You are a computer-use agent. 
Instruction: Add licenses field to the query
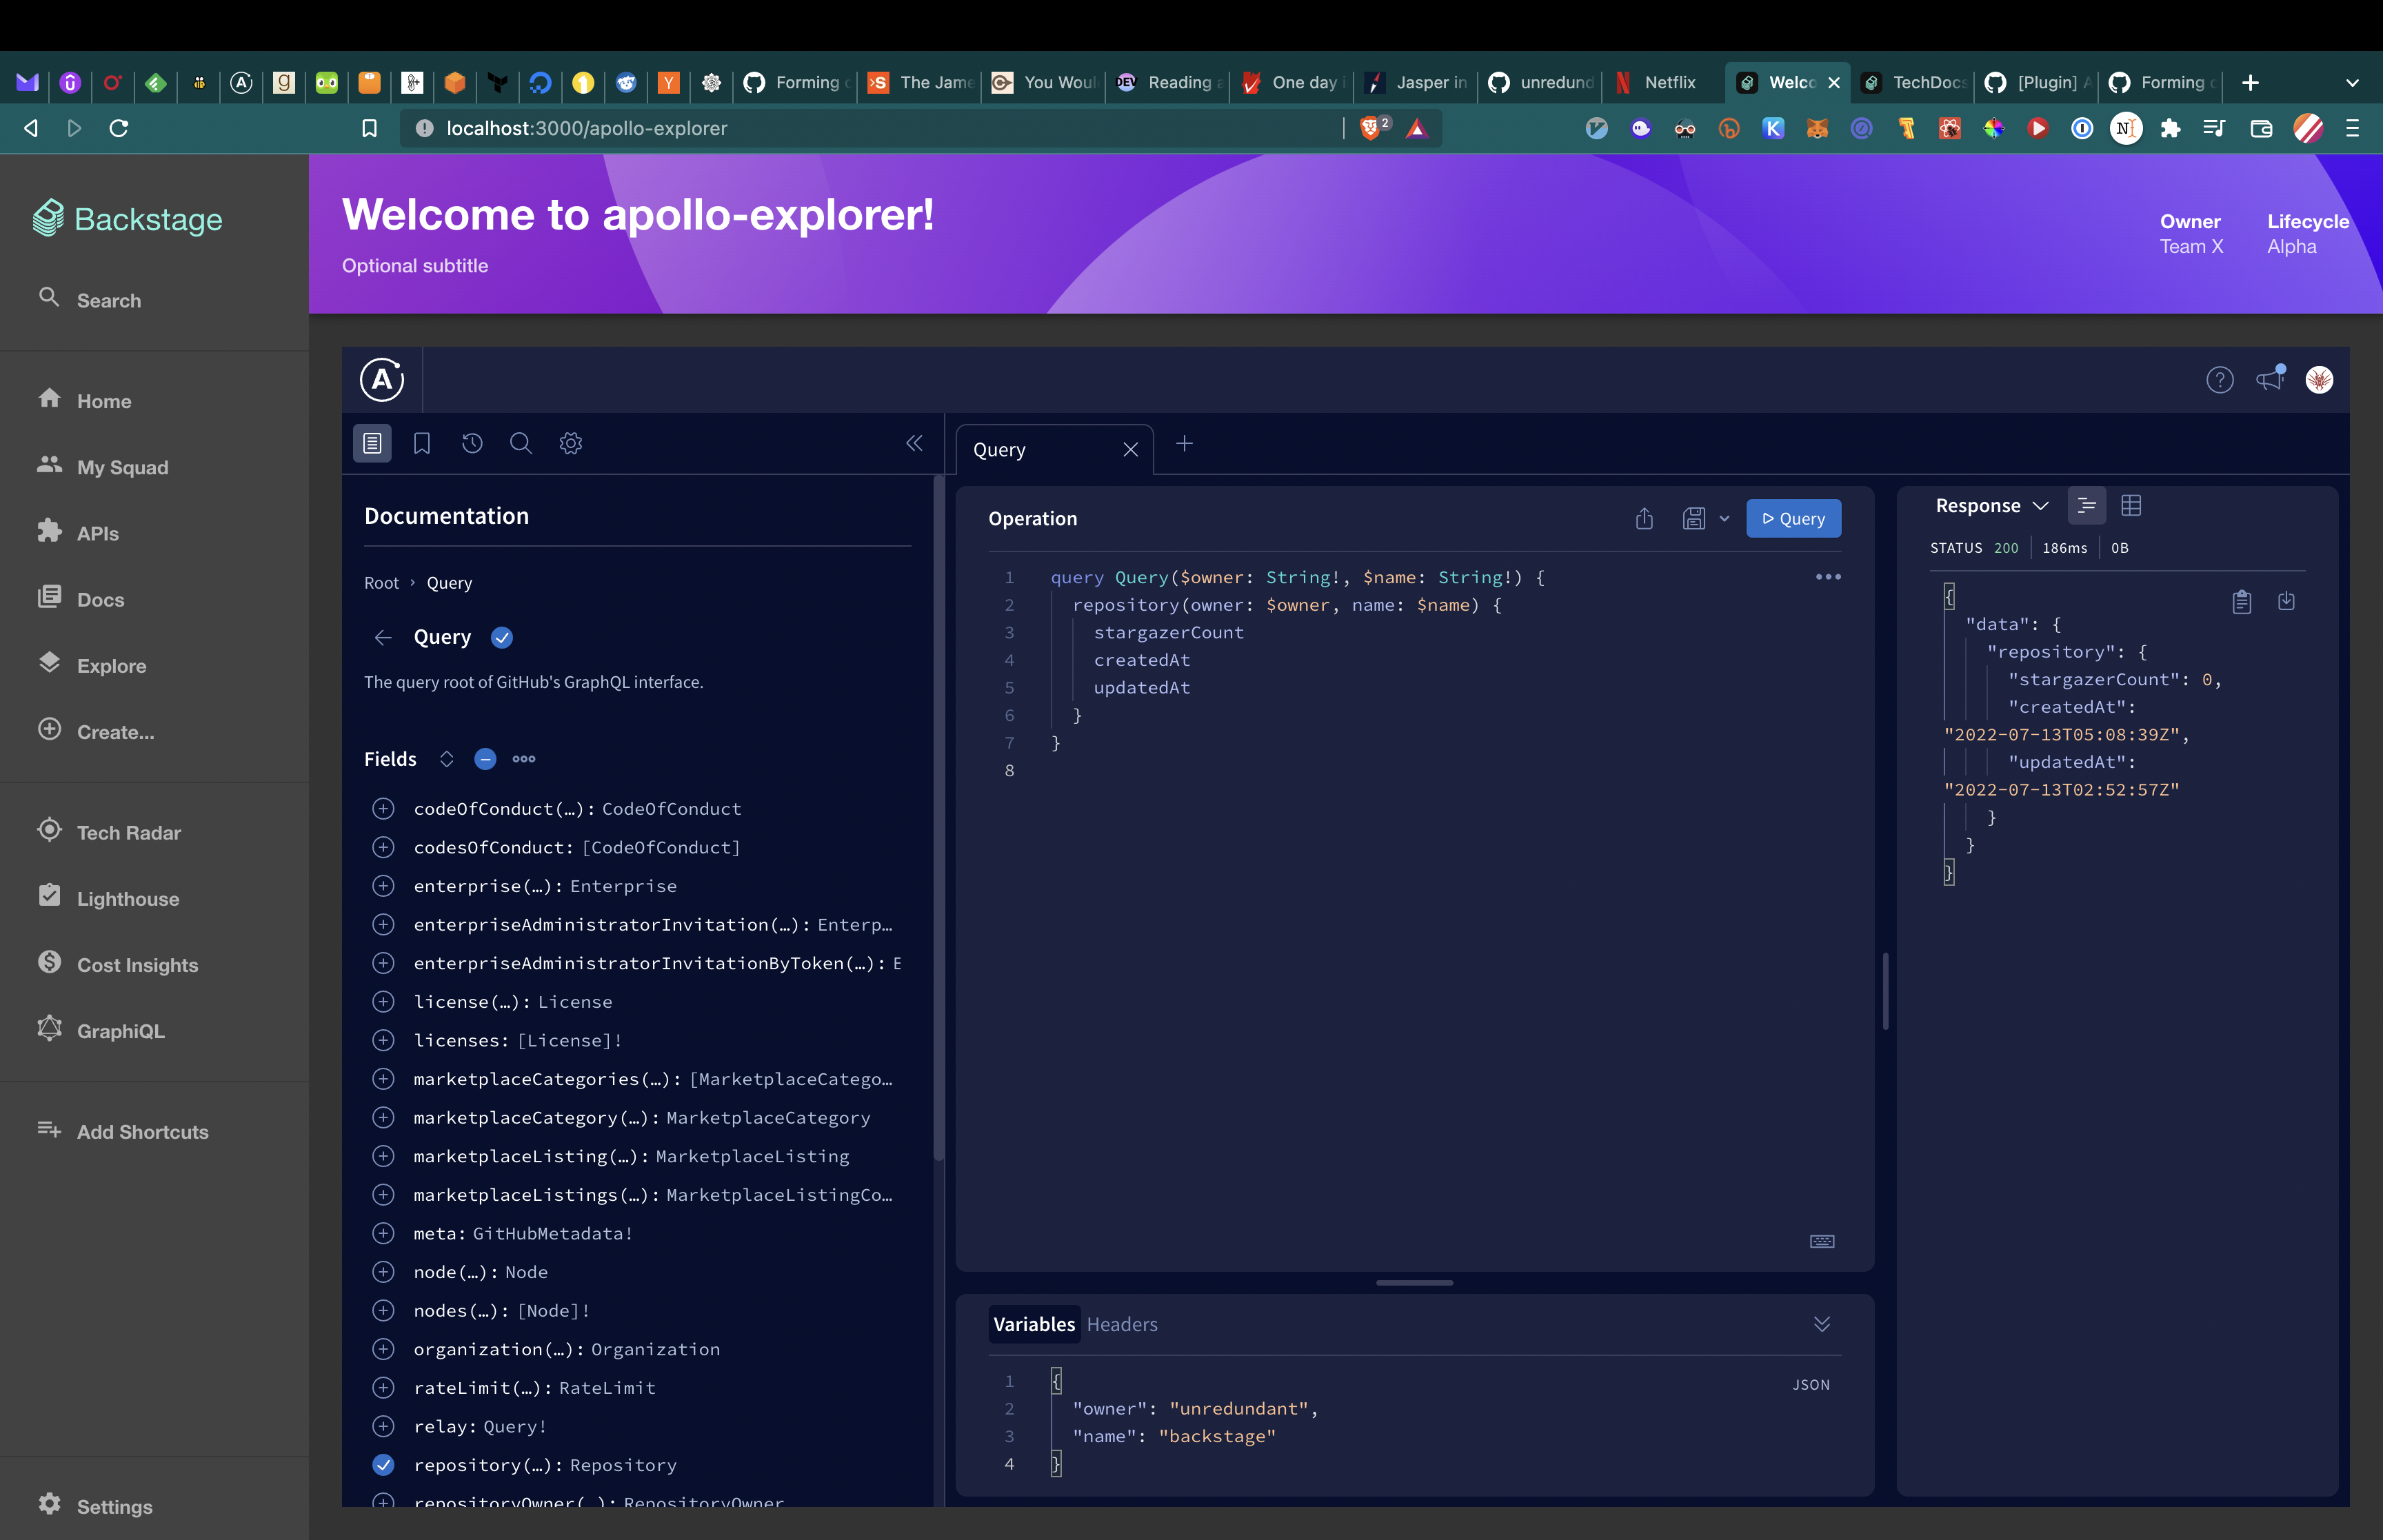(383, 1040)
